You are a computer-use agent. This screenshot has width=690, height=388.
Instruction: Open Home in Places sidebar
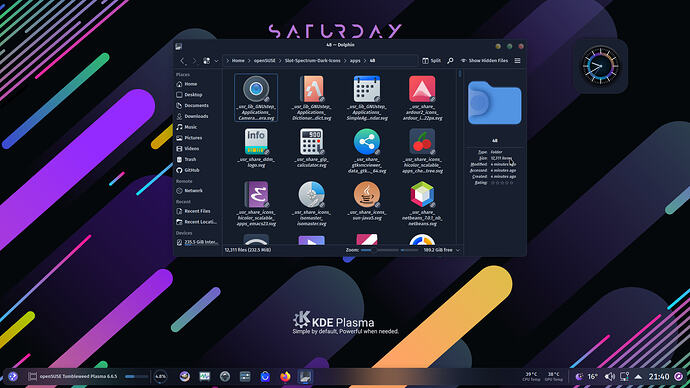pos(197,84)
